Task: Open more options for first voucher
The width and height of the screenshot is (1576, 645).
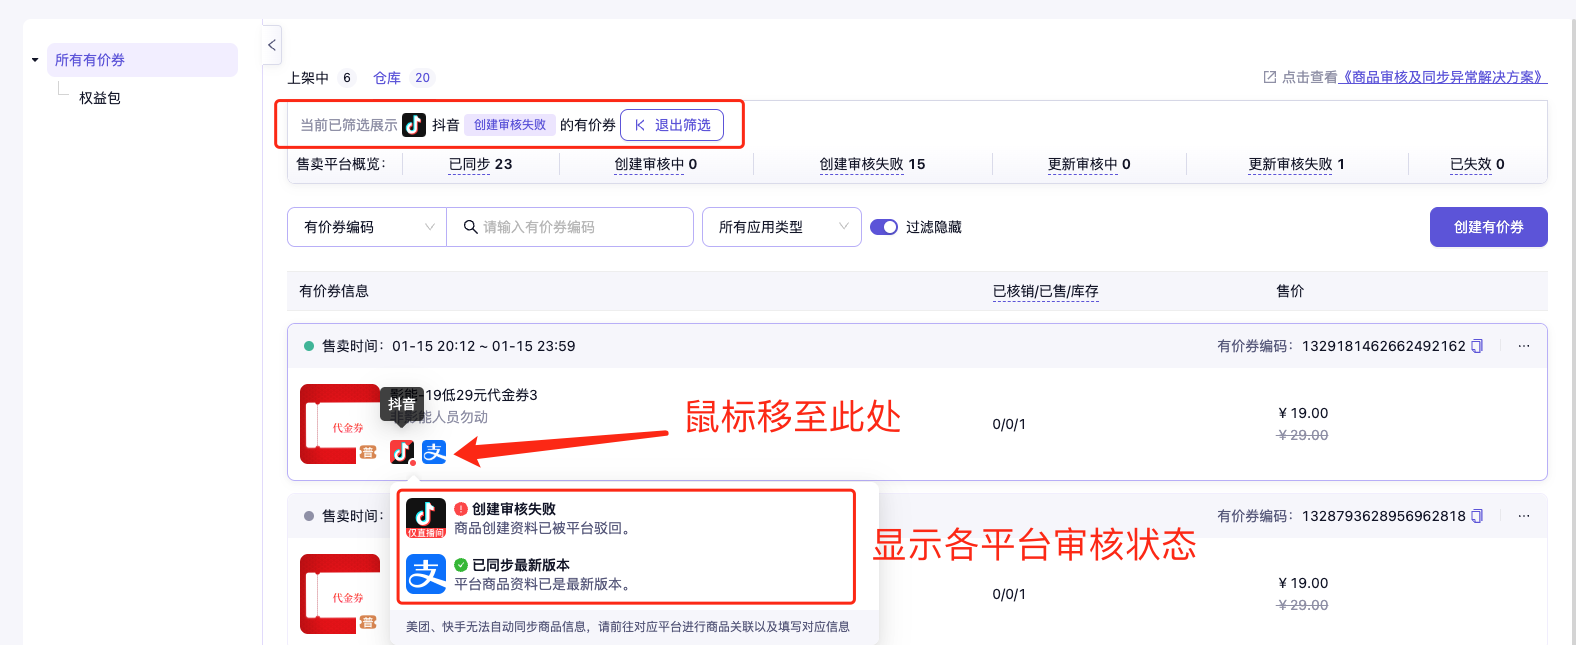Action: click(x=1524, y=346)
